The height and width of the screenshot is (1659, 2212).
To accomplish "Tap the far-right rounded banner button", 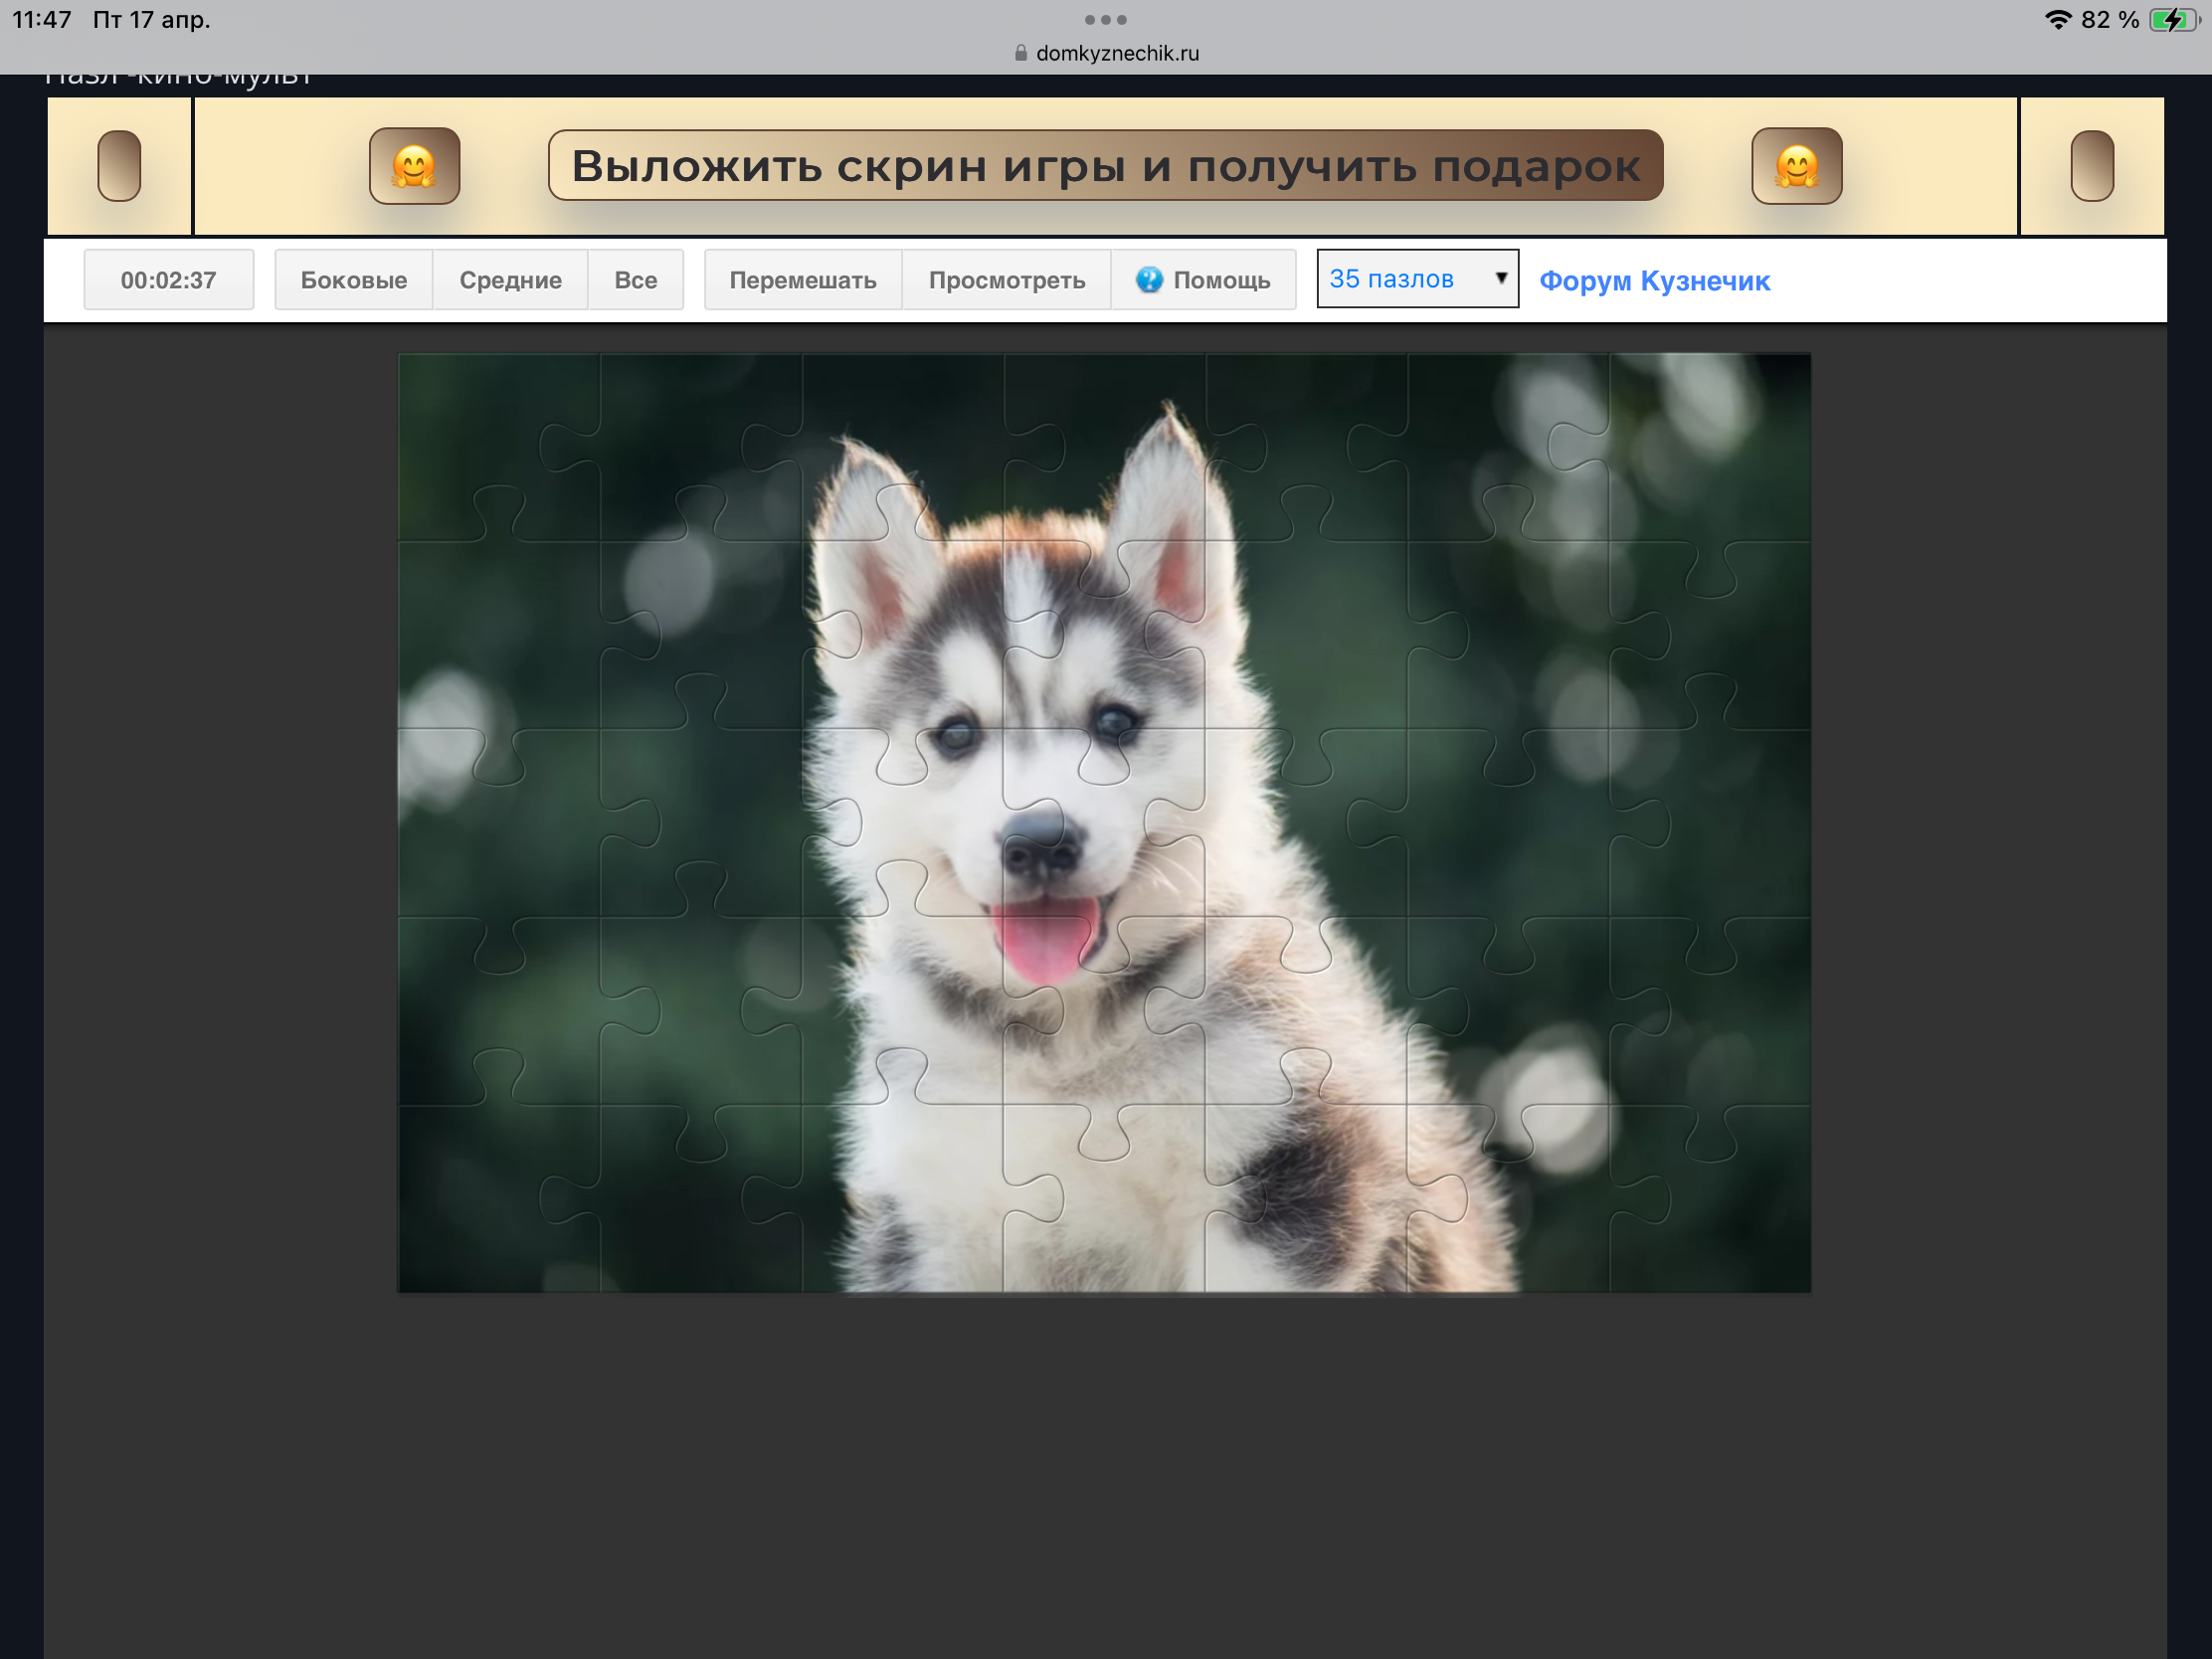I will [2091, 166].
